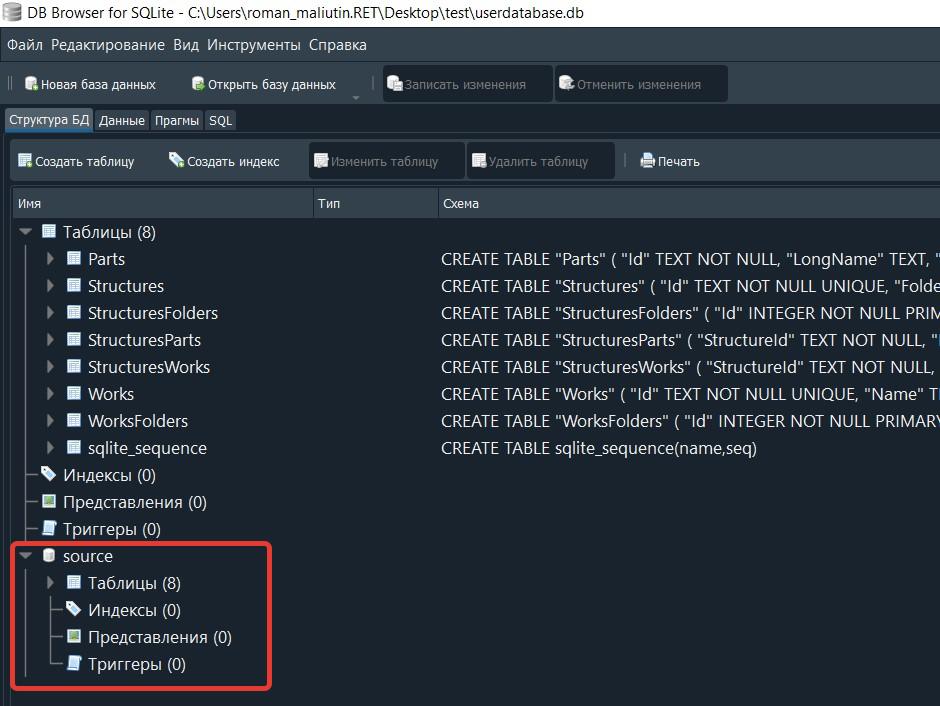Click the CREATE TABLE "WorksFolders" schema text
Screen dimensions: 940x706
click(x=690, y=421)
